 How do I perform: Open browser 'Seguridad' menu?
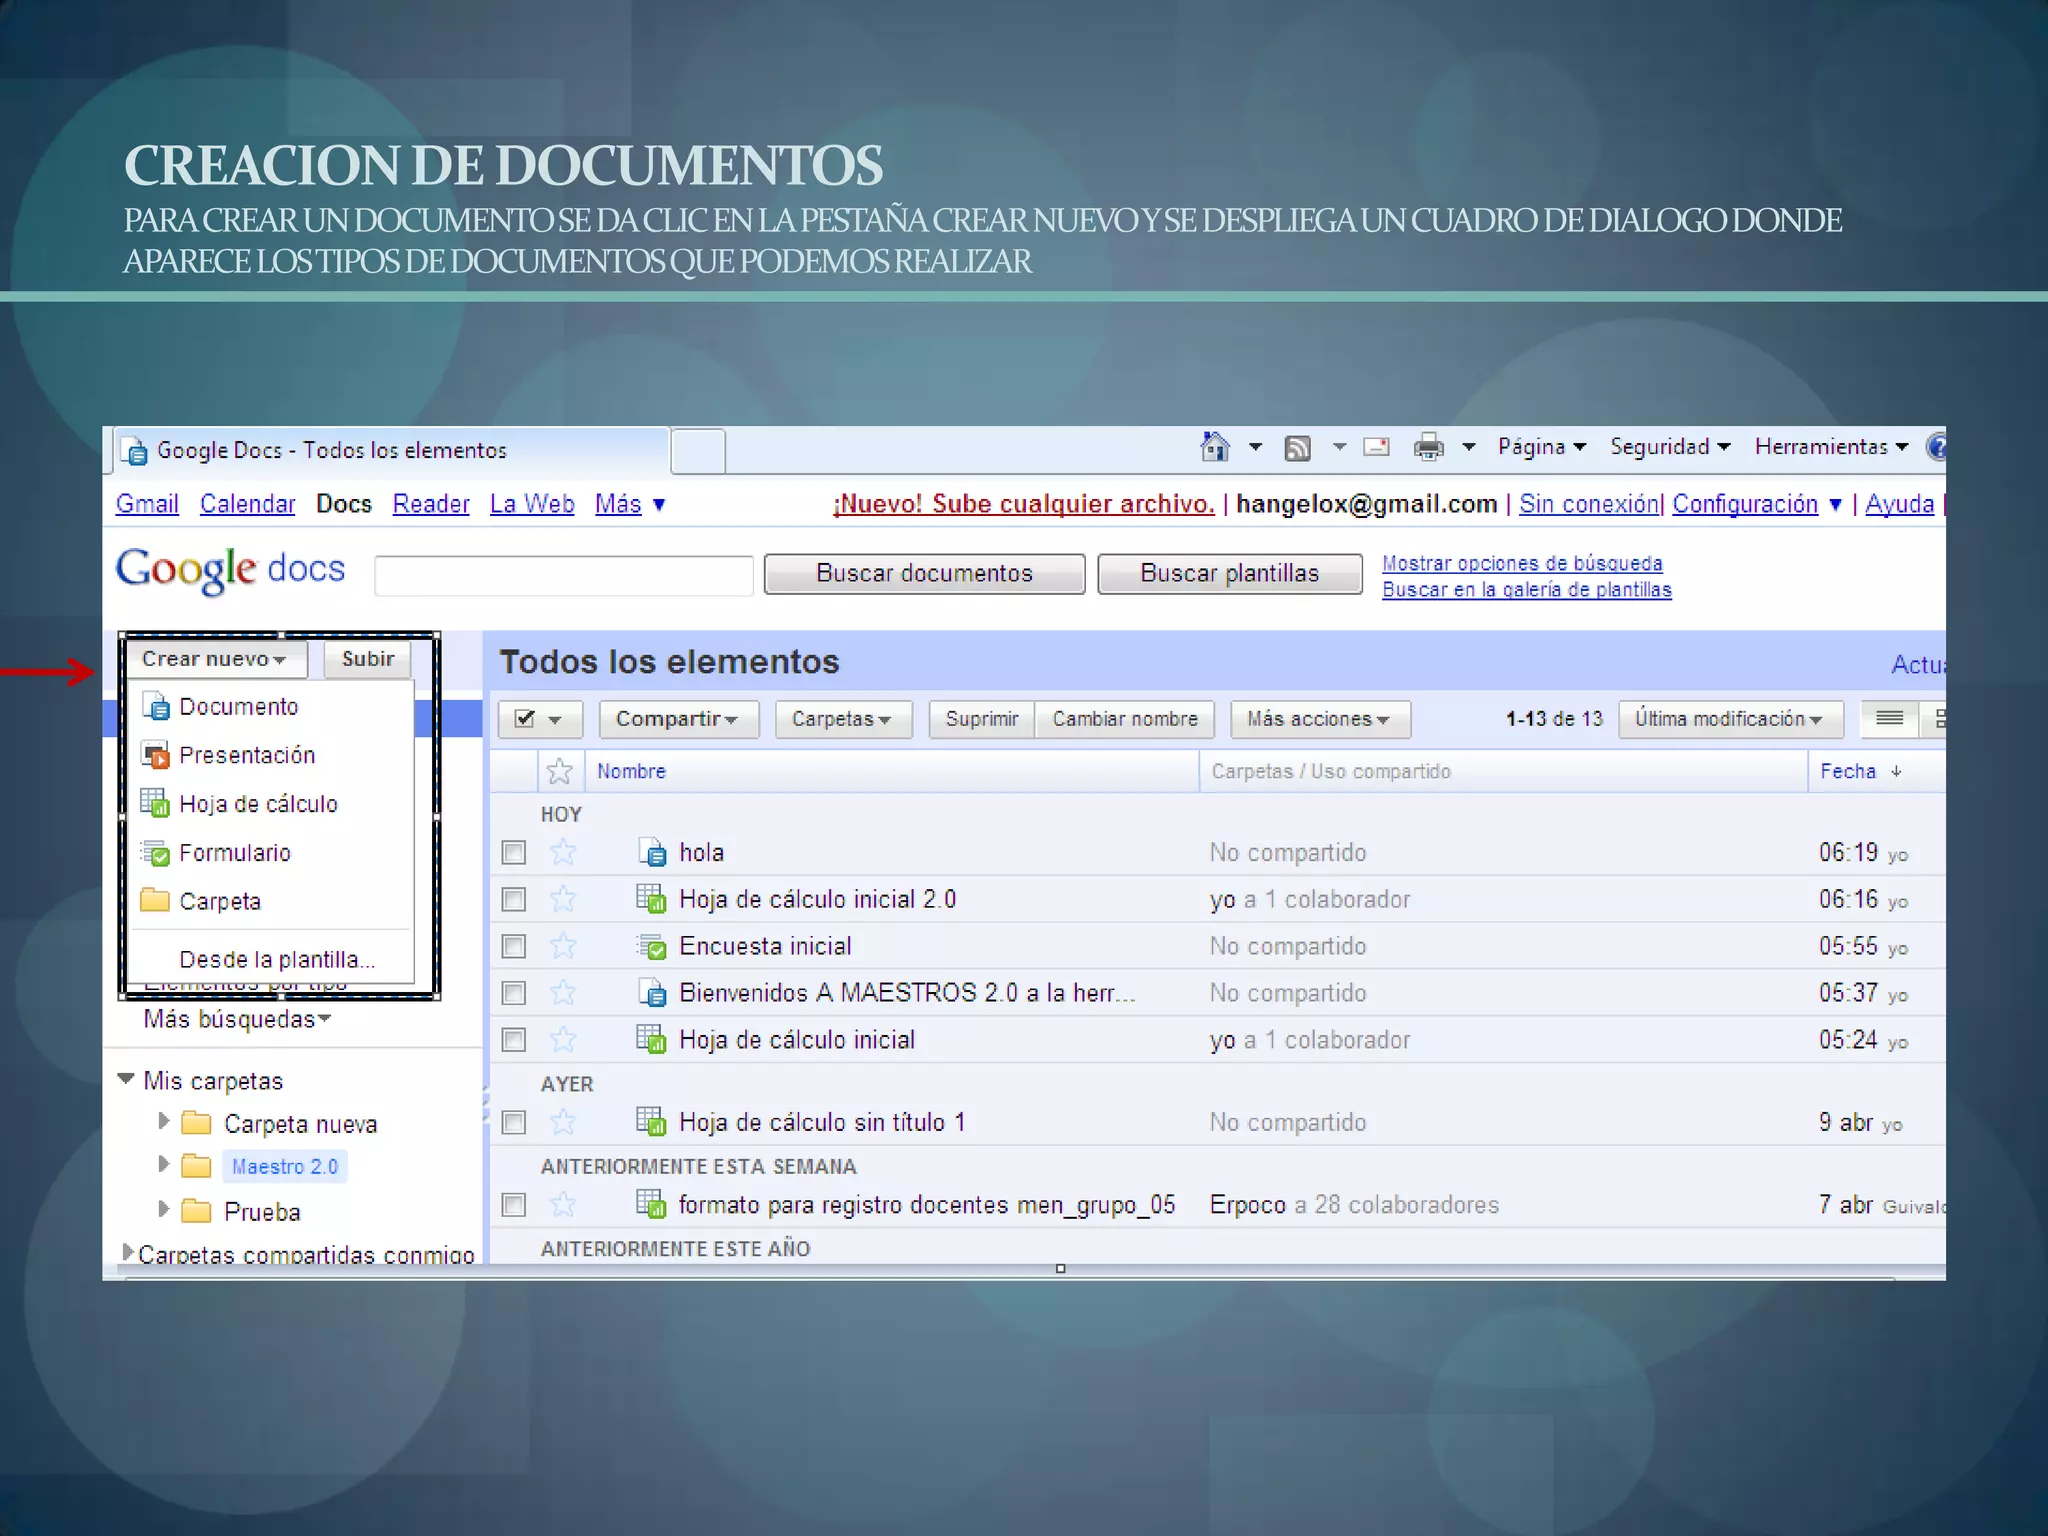pyautogui.click(x=1670, y=447)
